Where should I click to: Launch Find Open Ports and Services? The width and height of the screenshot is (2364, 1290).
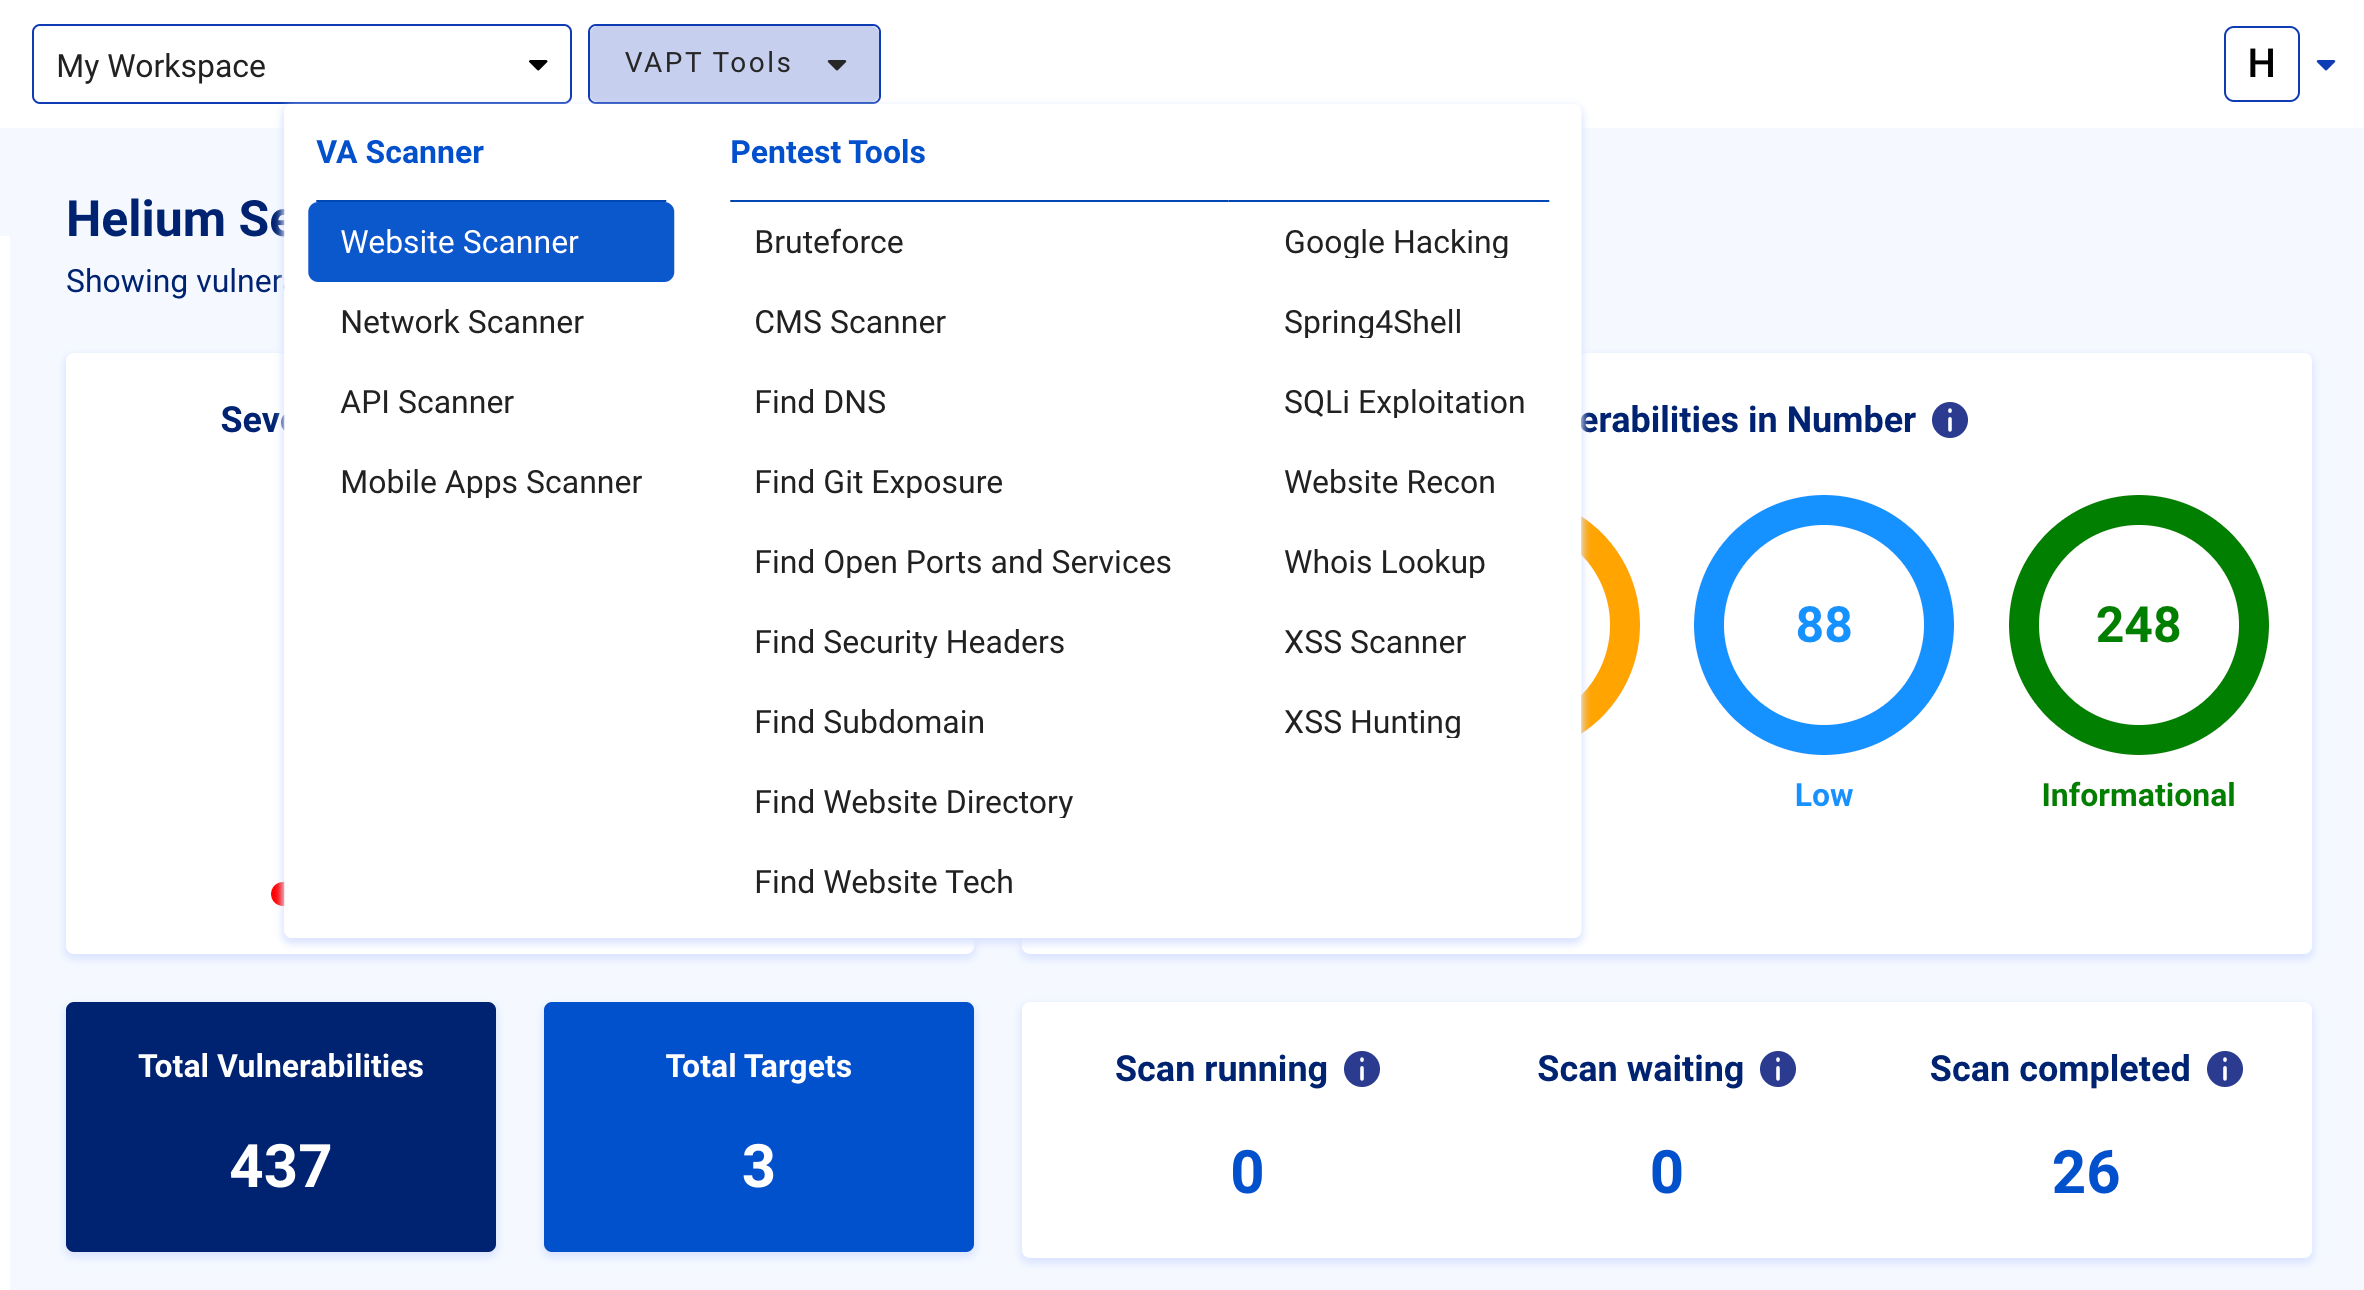(x=962, y=562)
